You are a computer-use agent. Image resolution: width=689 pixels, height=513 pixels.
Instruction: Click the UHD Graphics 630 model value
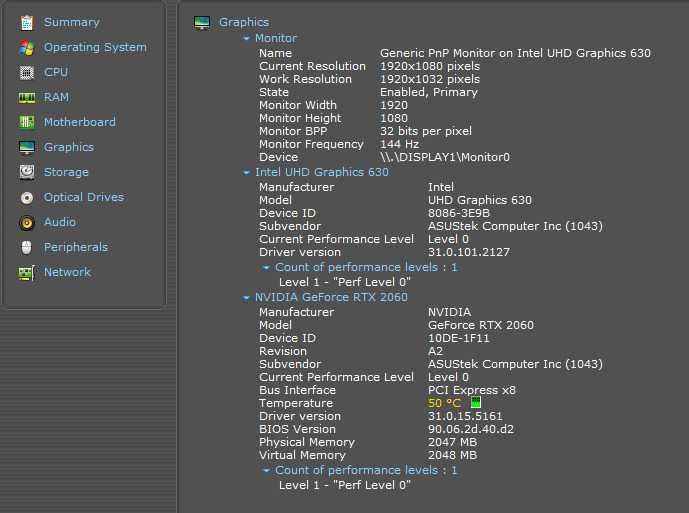[480, 200]
